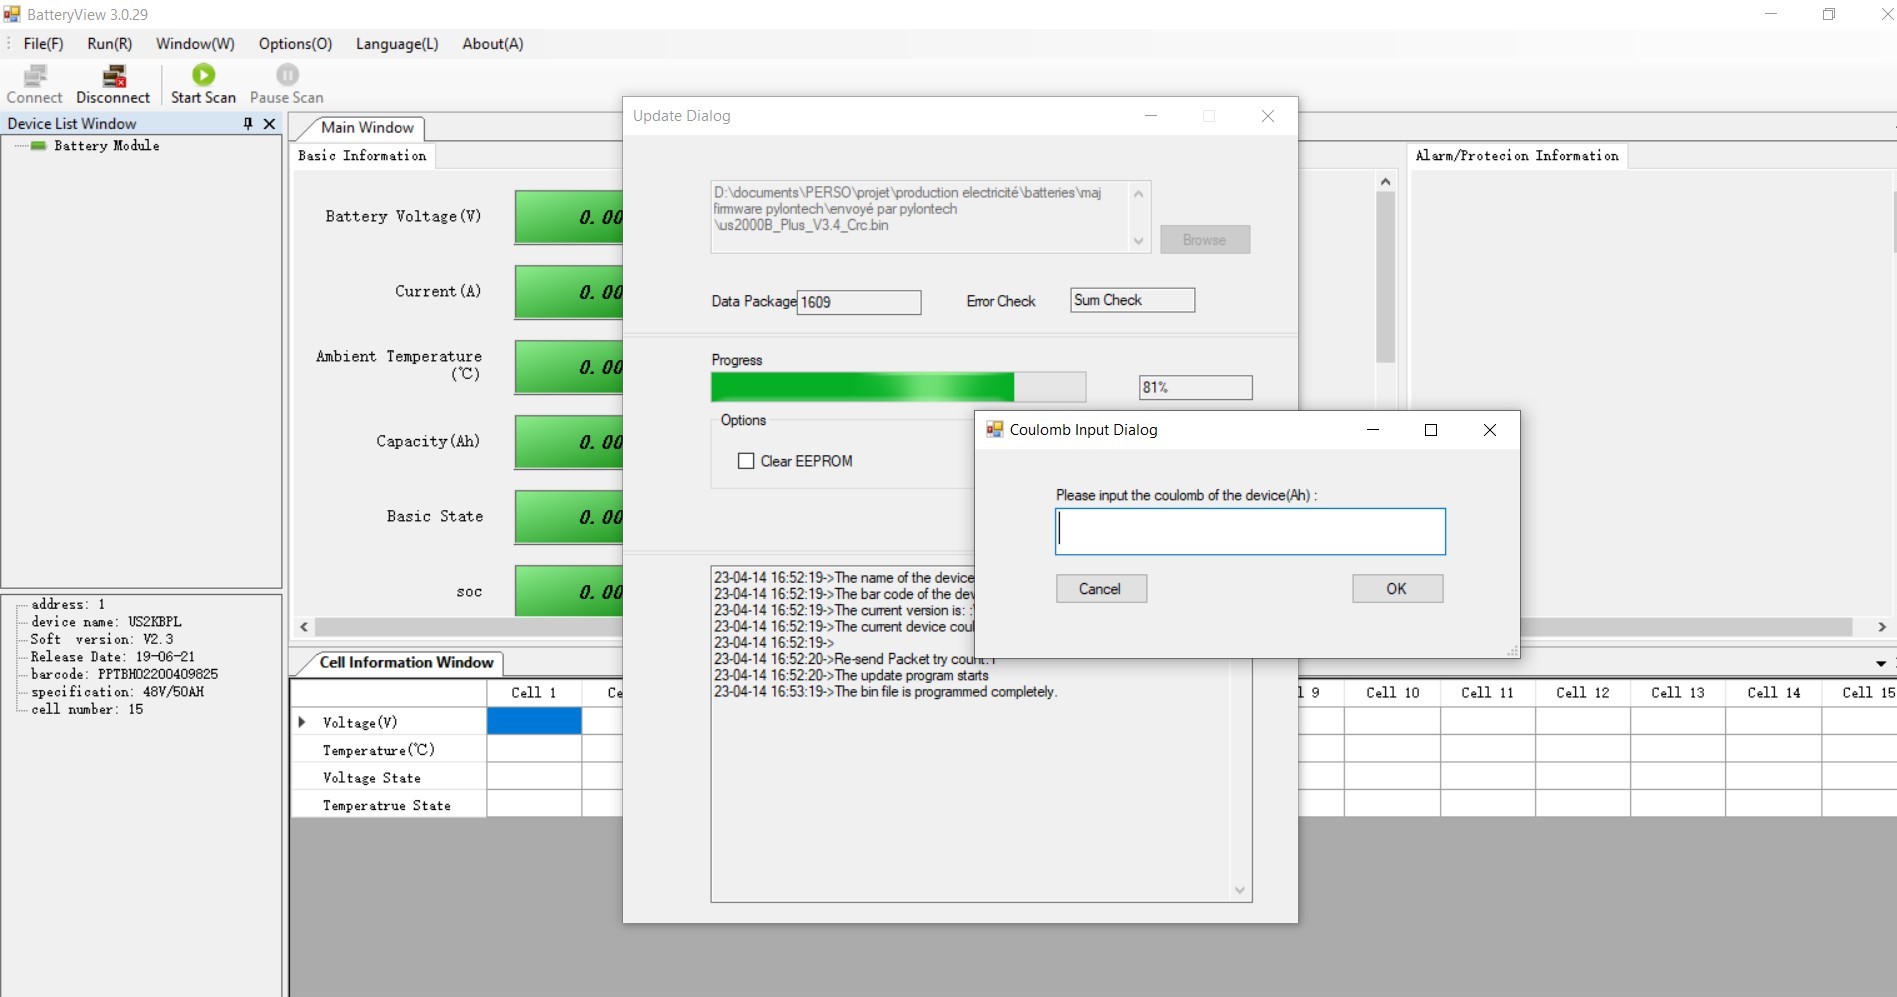Click the Disconnect toolbar icon
This screenshot has width=1897, height=997.
pyautogui.click(x=114, y=76)
